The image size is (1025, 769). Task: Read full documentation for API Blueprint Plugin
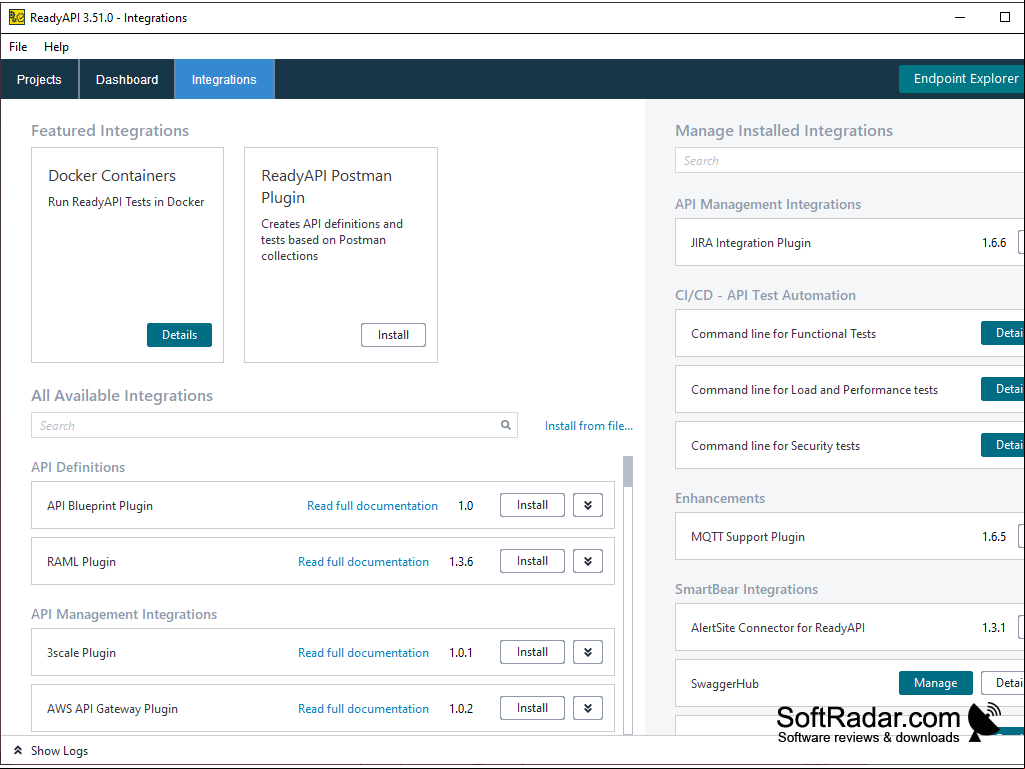tap(373, 505)
